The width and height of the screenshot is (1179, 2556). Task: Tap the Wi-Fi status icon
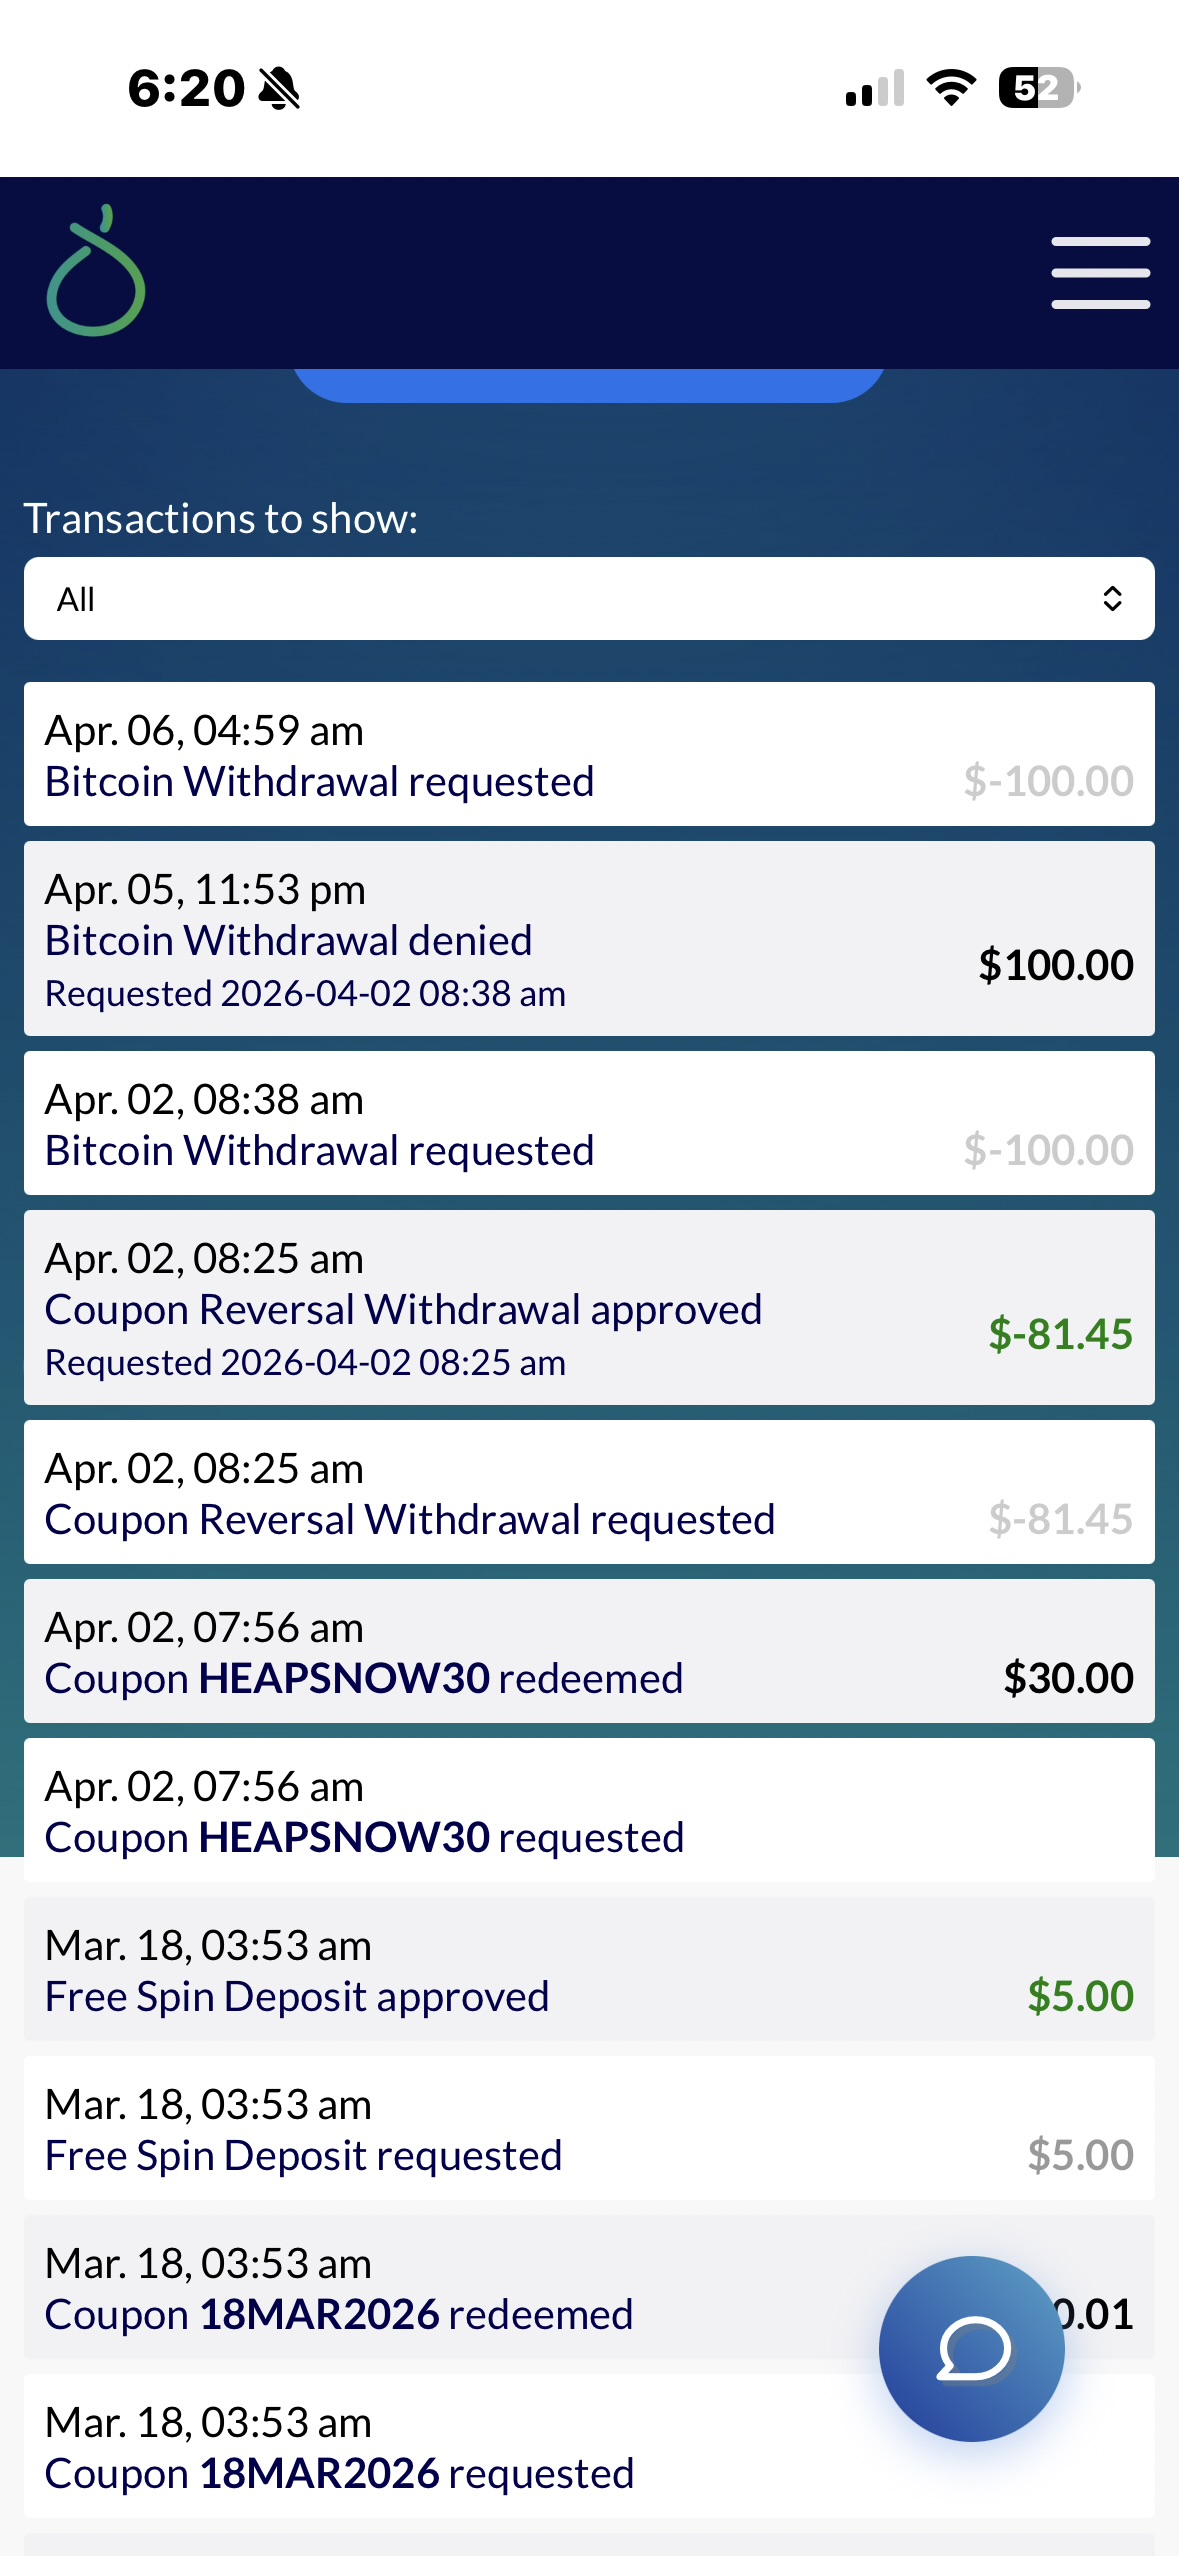951,88
